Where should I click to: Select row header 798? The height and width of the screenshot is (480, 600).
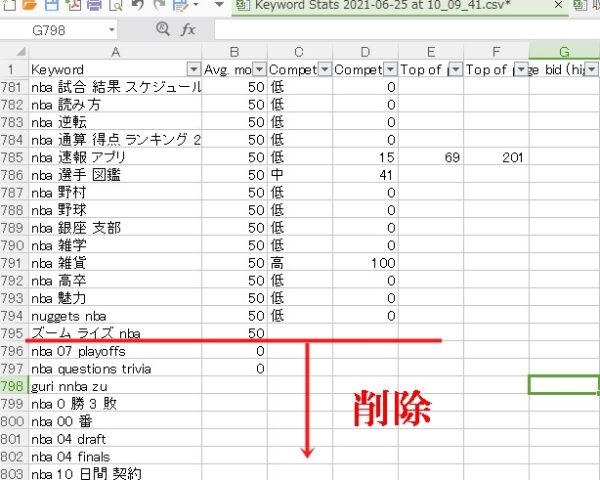(13, 386)
